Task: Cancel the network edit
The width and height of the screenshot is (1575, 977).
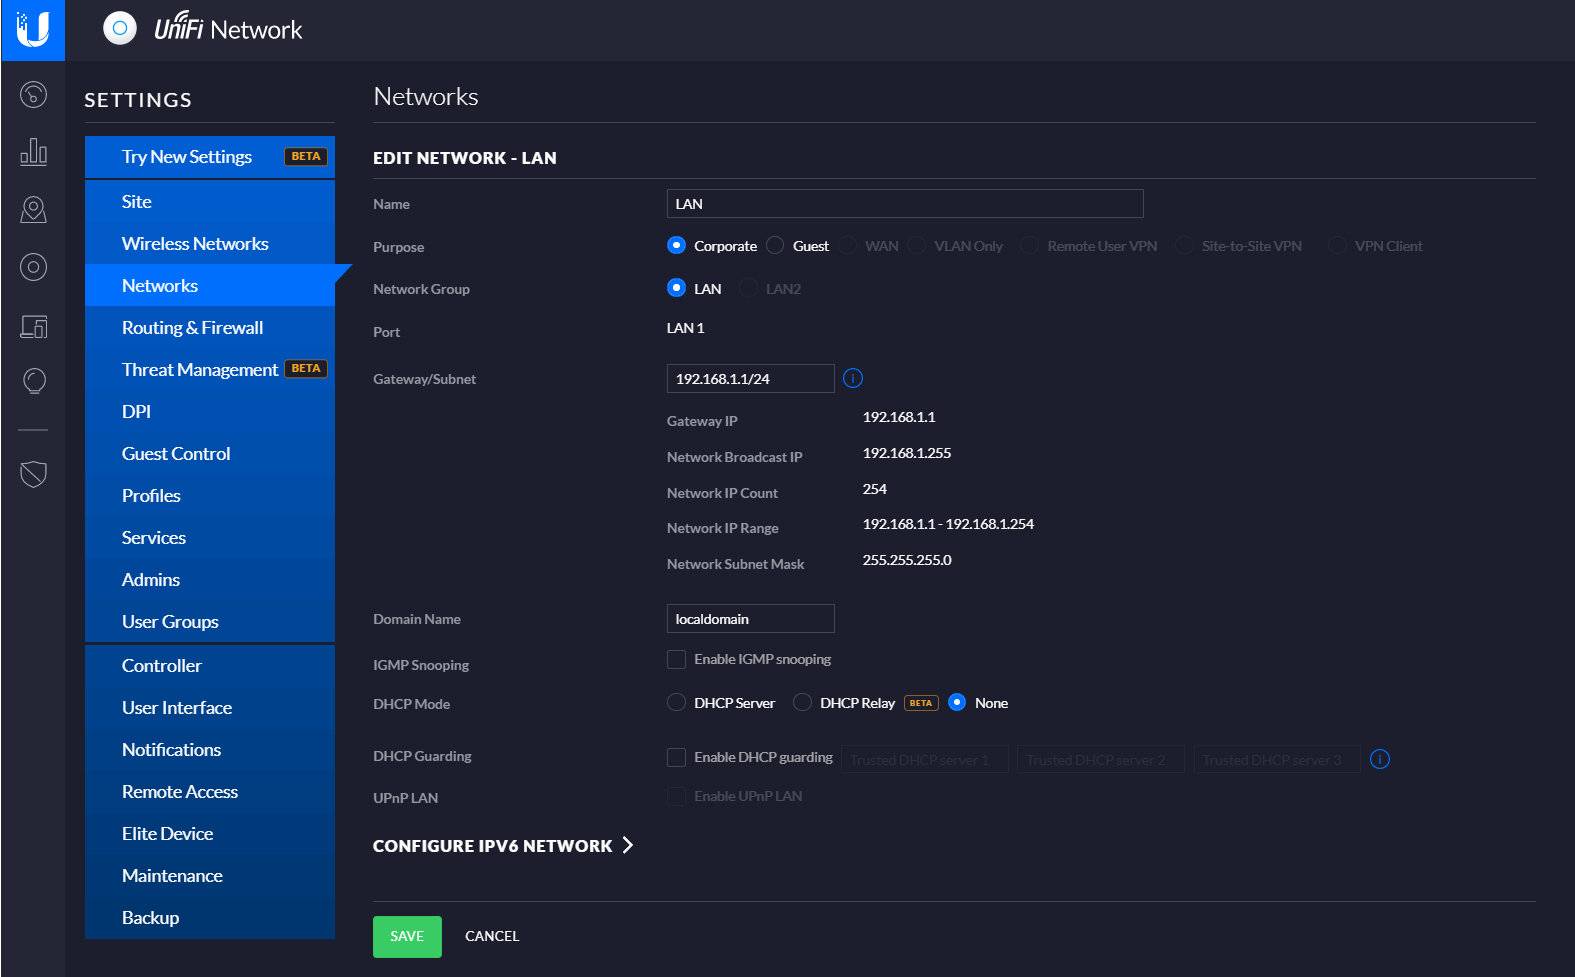Action: pyautogui.click(x=492, y=937)
